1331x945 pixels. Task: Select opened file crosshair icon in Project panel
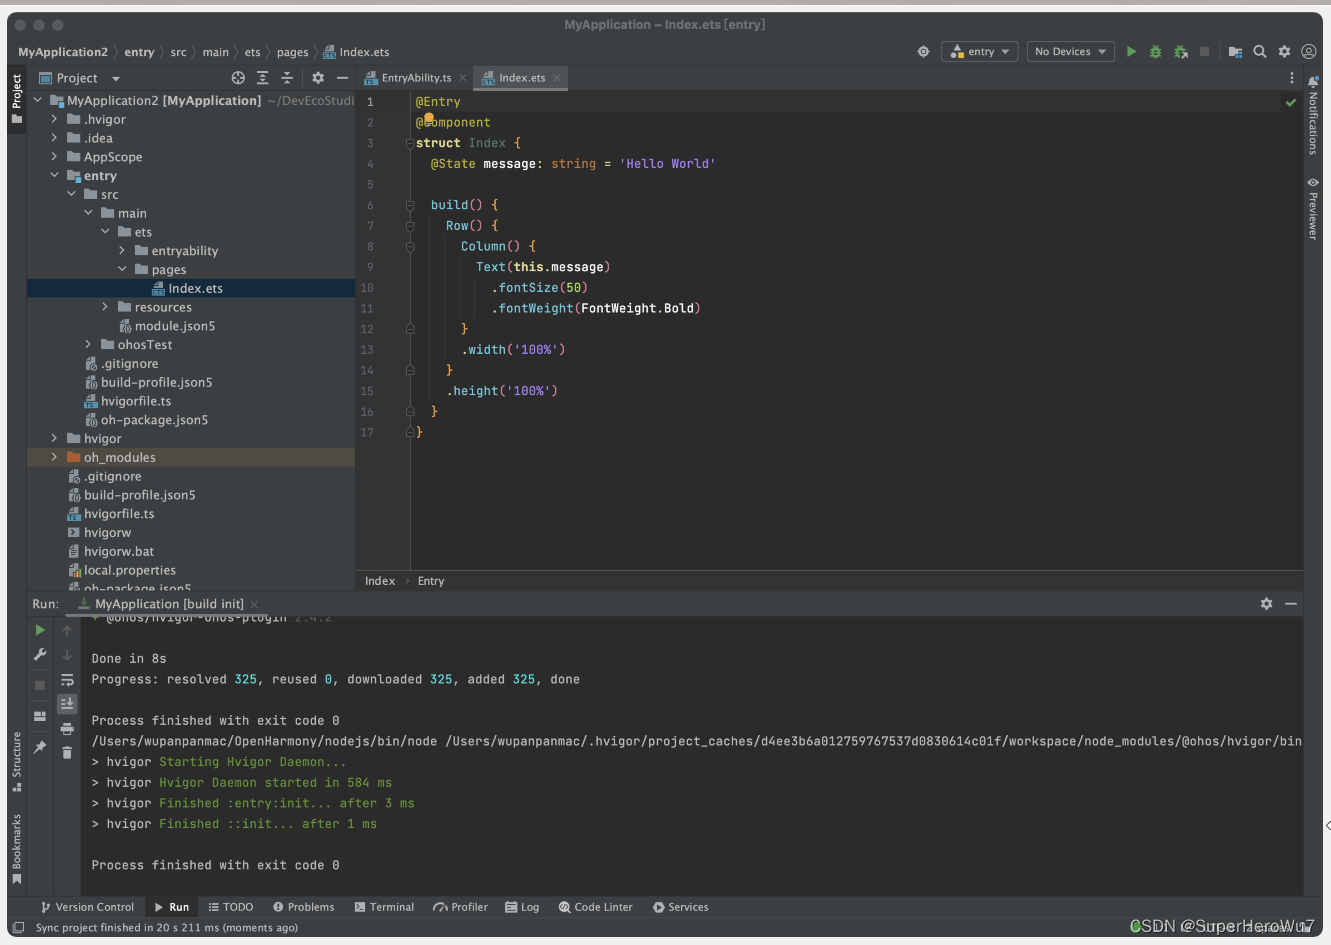pyautogui.click(x=238, y=78)
